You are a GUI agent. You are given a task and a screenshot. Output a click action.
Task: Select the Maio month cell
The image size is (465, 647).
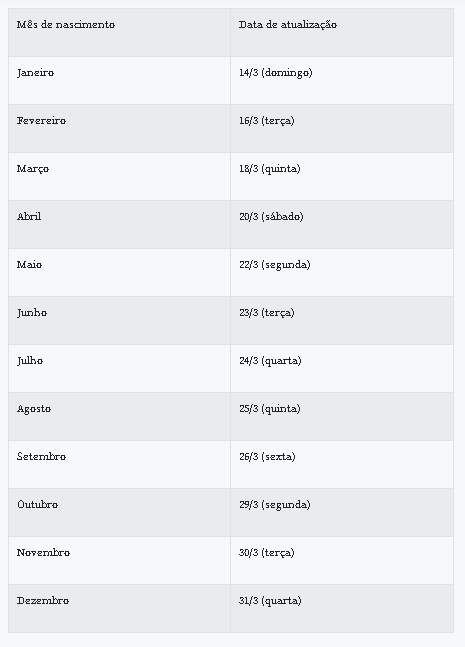click(119, 272)
